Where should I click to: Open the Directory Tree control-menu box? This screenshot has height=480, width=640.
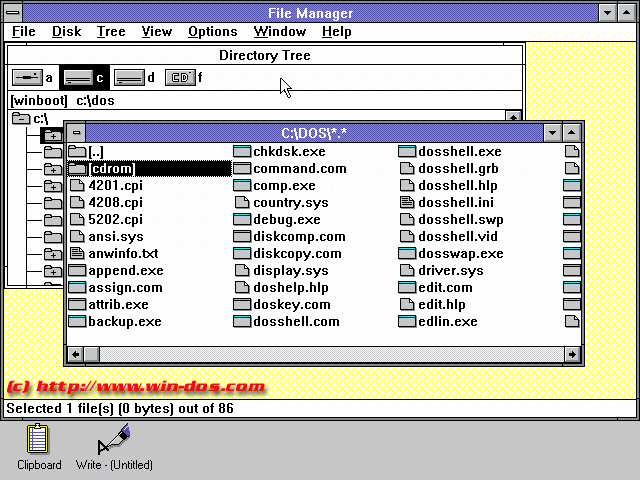click(x=14, y=55)
